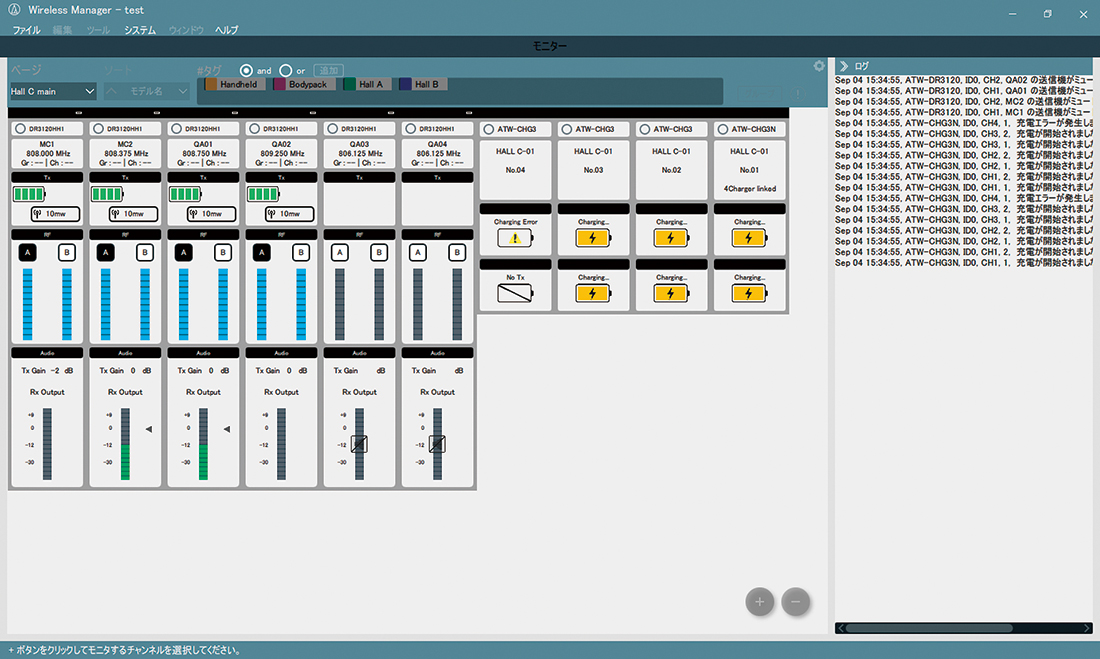
Task: Click antenna B icon on QA04
Action: [x=457, y=253]
